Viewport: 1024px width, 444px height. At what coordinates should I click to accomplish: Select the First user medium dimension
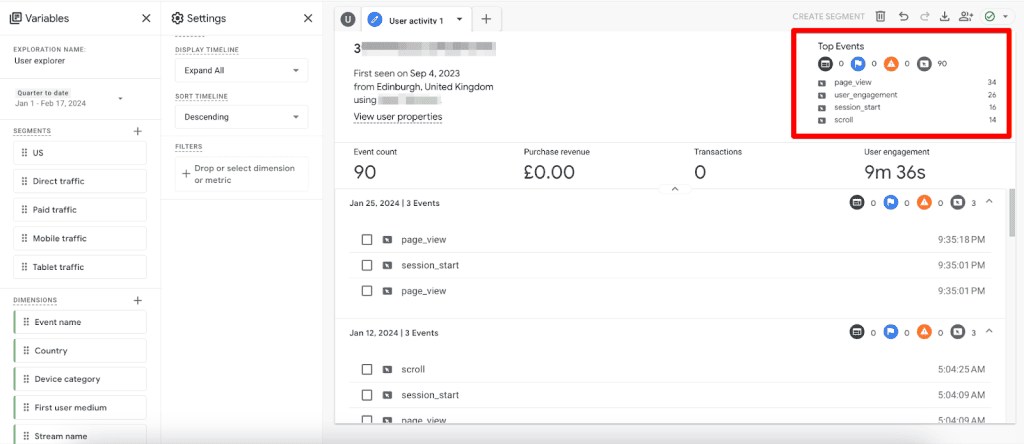point(80,407)
